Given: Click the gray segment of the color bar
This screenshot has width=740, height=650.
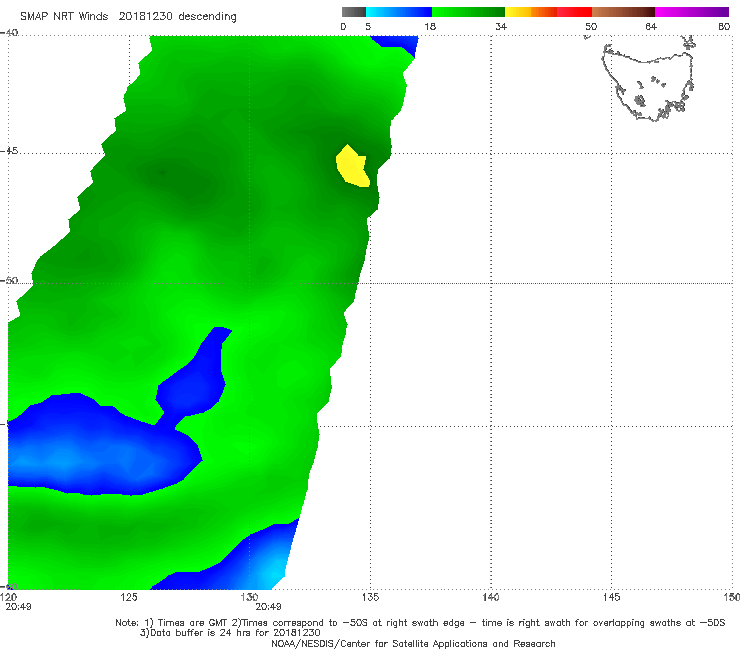Looking at the screenshot, I should coord(354,12).
